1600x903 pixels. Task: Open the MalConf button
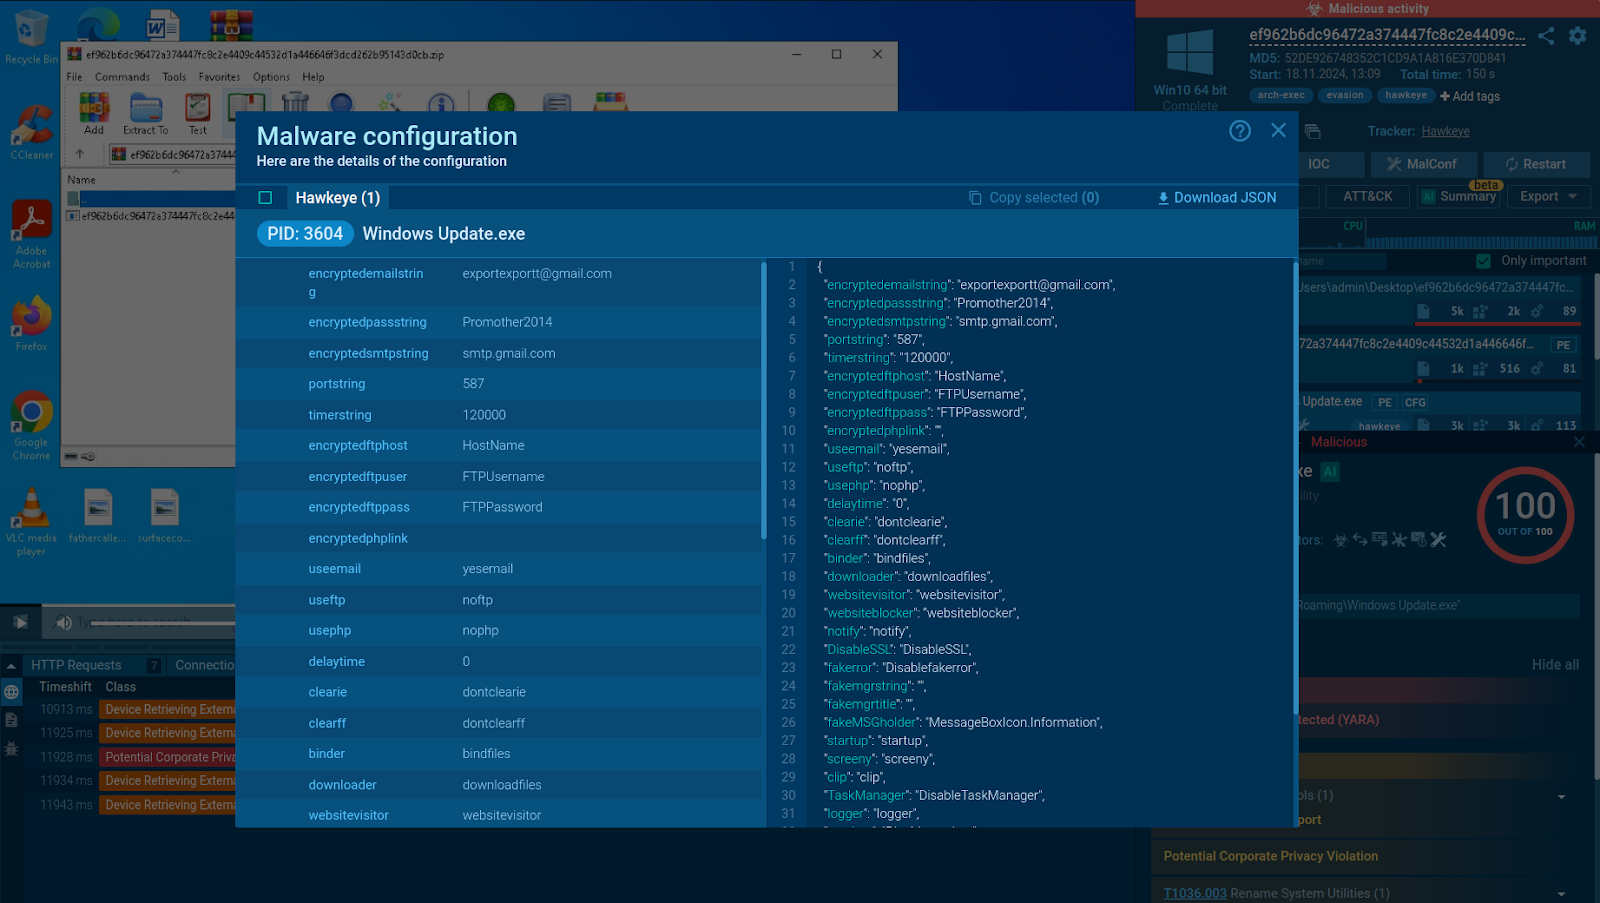pos(1421,164)
